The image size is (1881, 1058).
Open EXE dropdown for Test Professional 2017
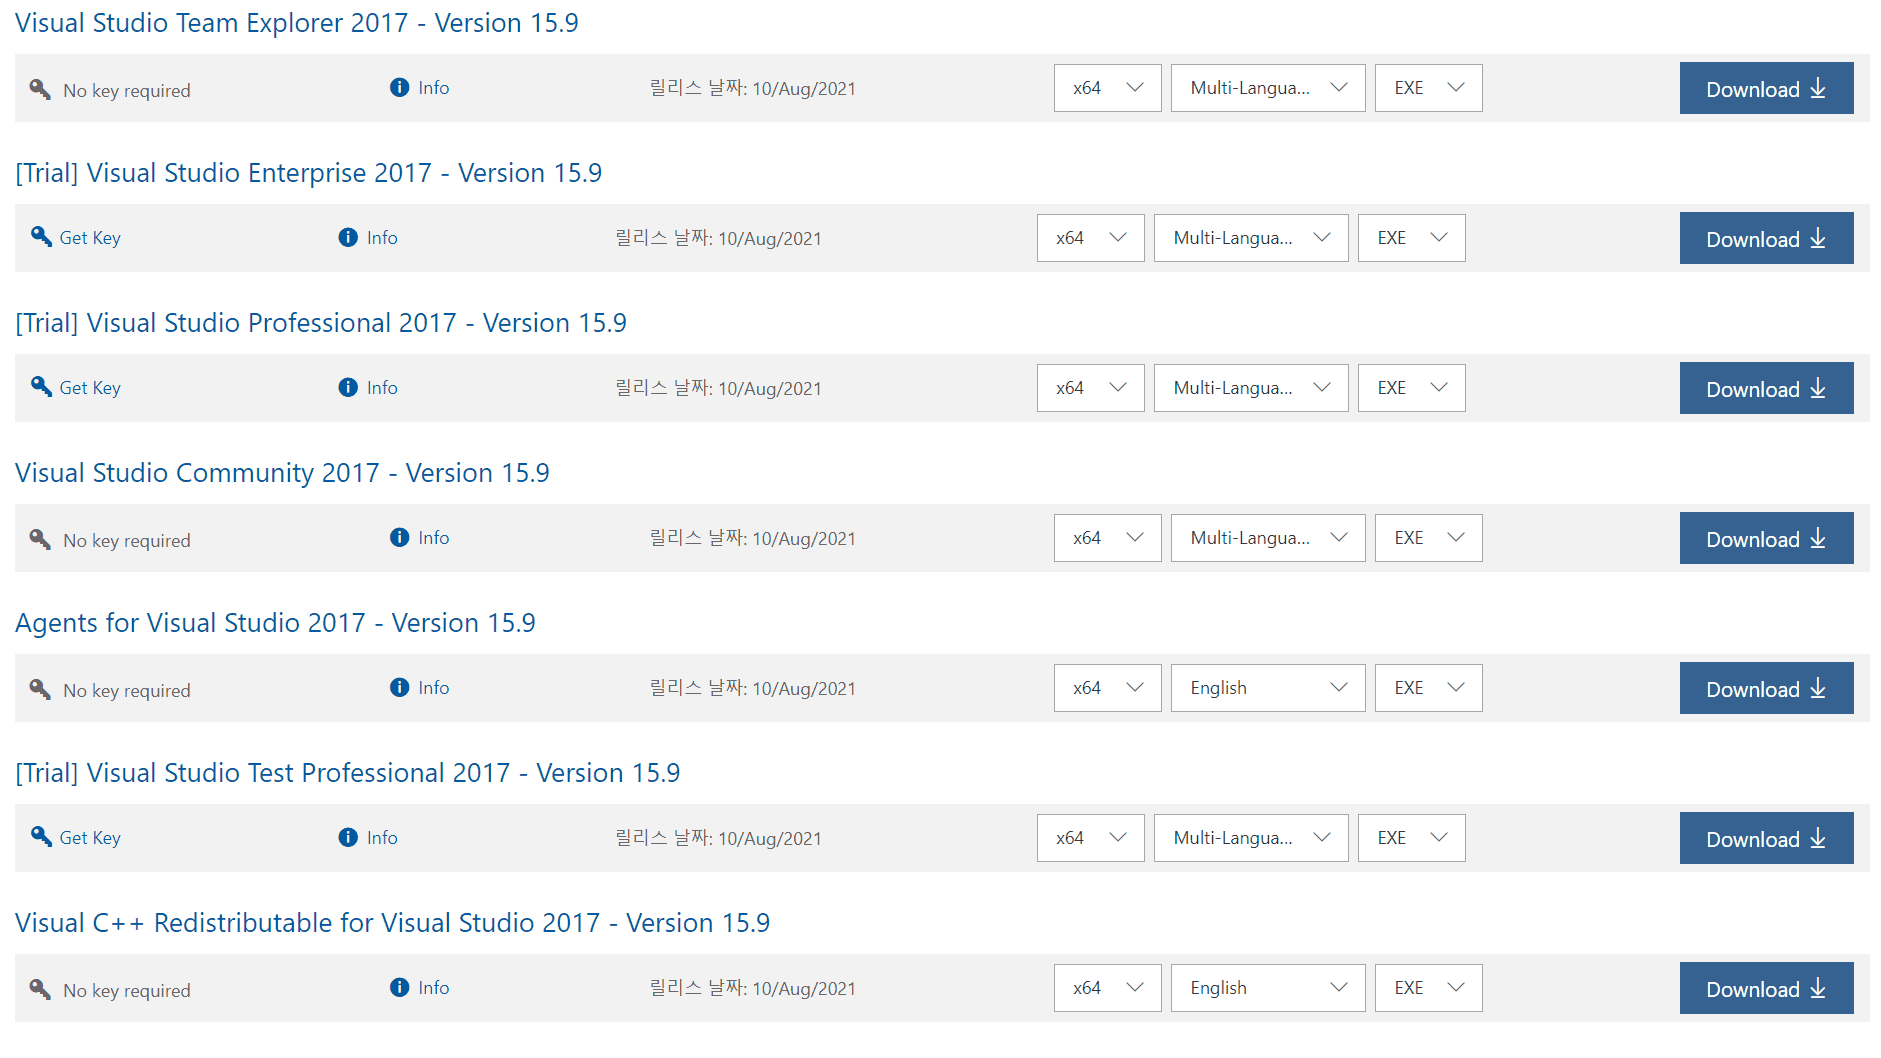pos(1411,838)
